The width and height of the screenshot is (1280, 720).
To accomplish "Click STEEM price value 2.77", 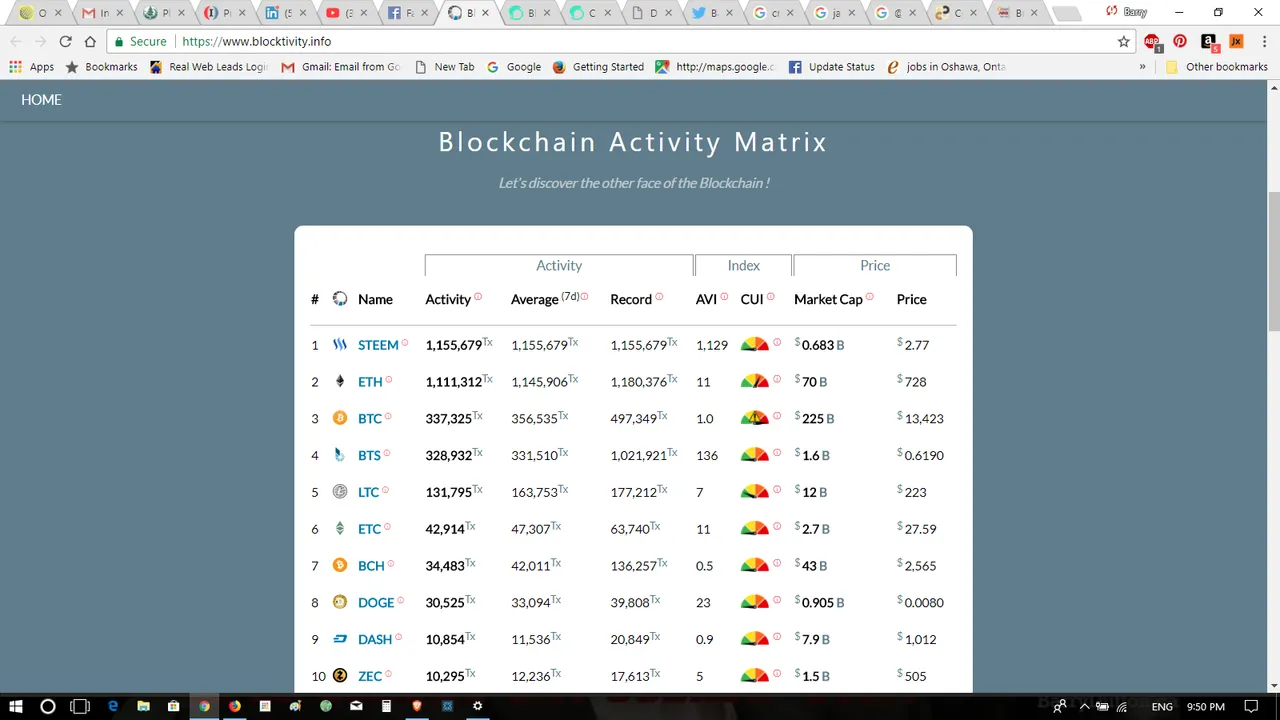I will click(913, 345).
